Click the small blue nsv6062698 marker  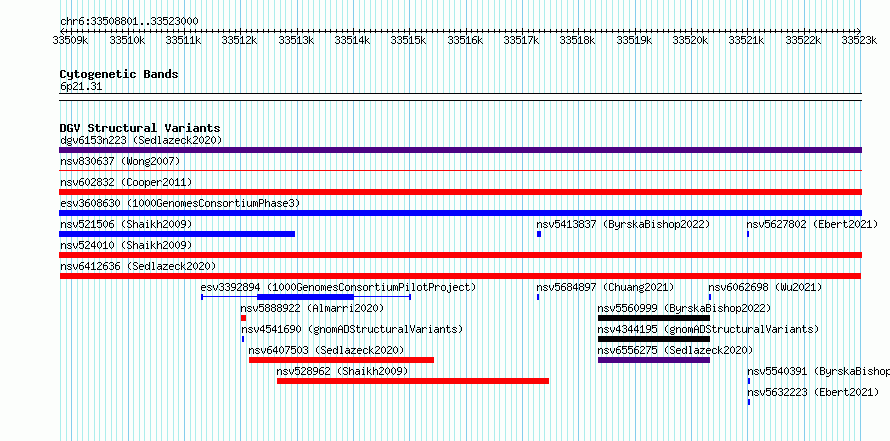[x=710, y=297]
